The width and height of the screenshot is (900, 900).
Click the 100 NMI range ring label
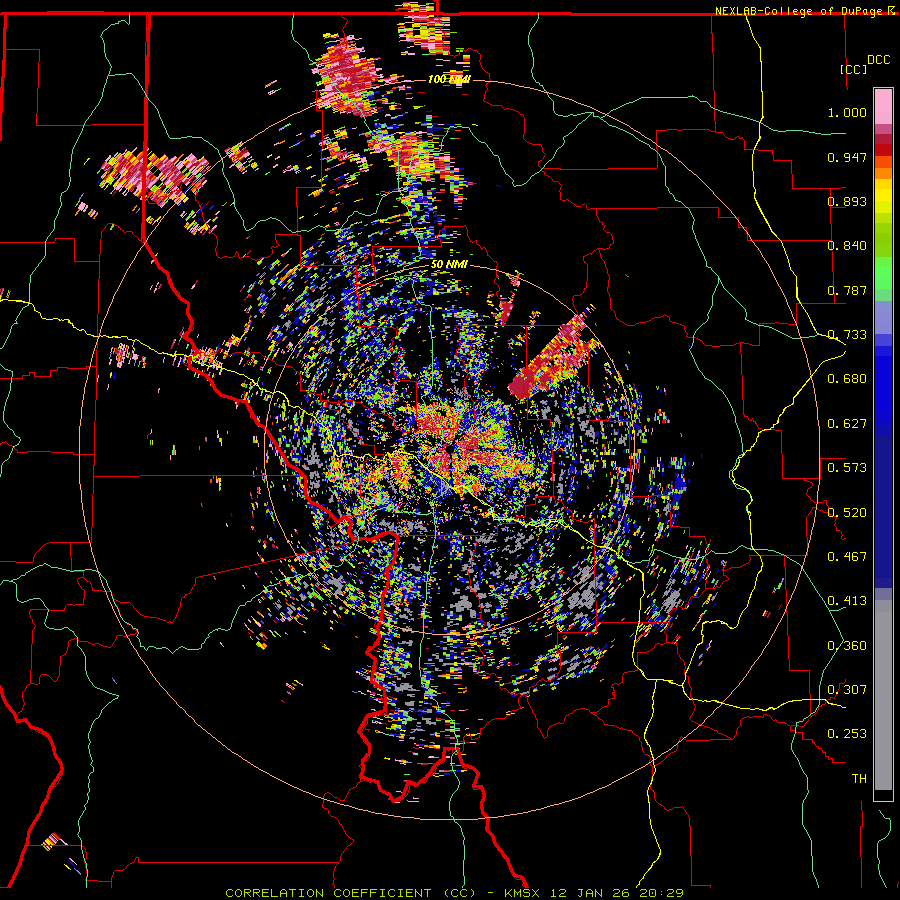coord(449,79)
